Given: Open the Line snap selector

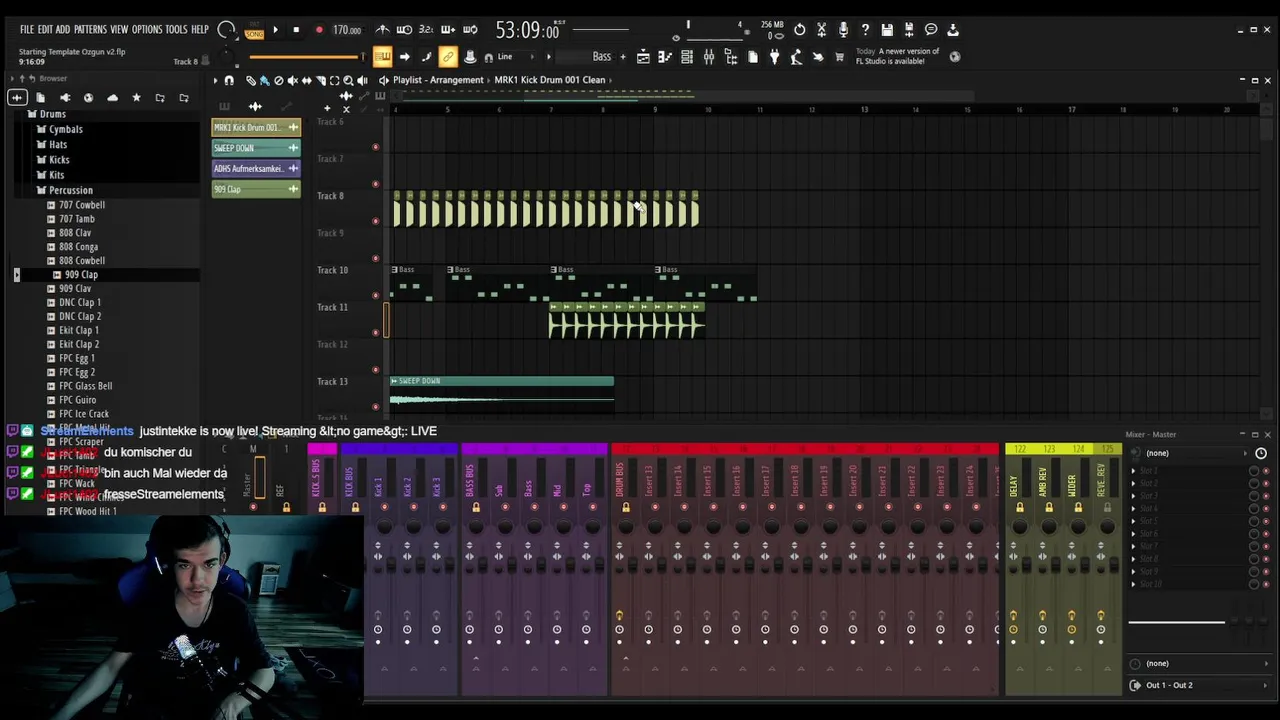Looking at the screenshot, I should 515,57.
